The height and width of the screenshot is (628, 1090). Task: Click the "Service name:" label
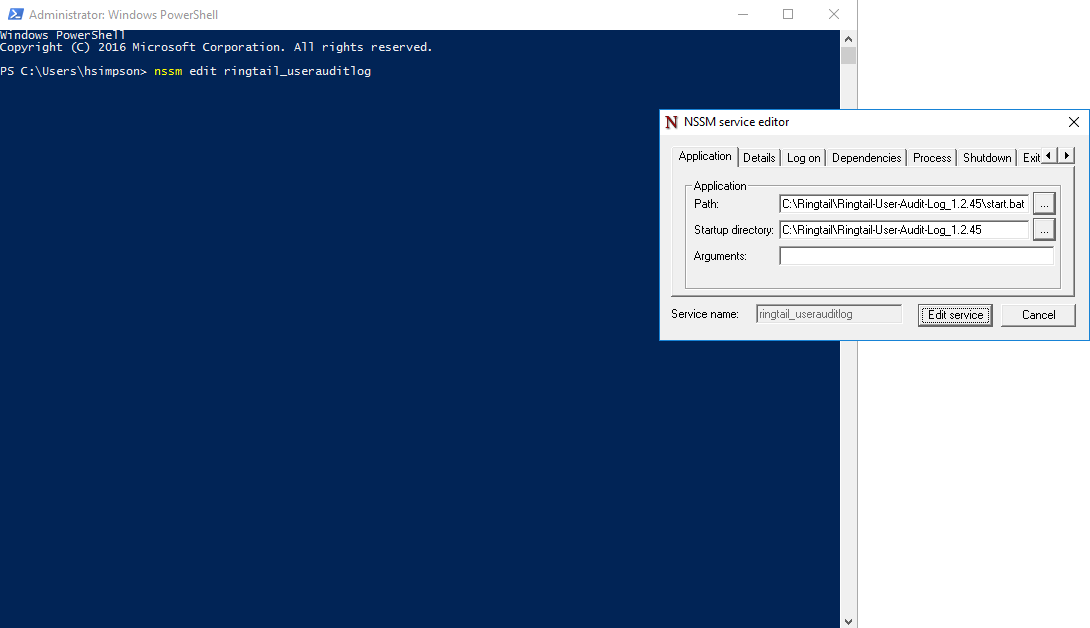coord(704,314)
